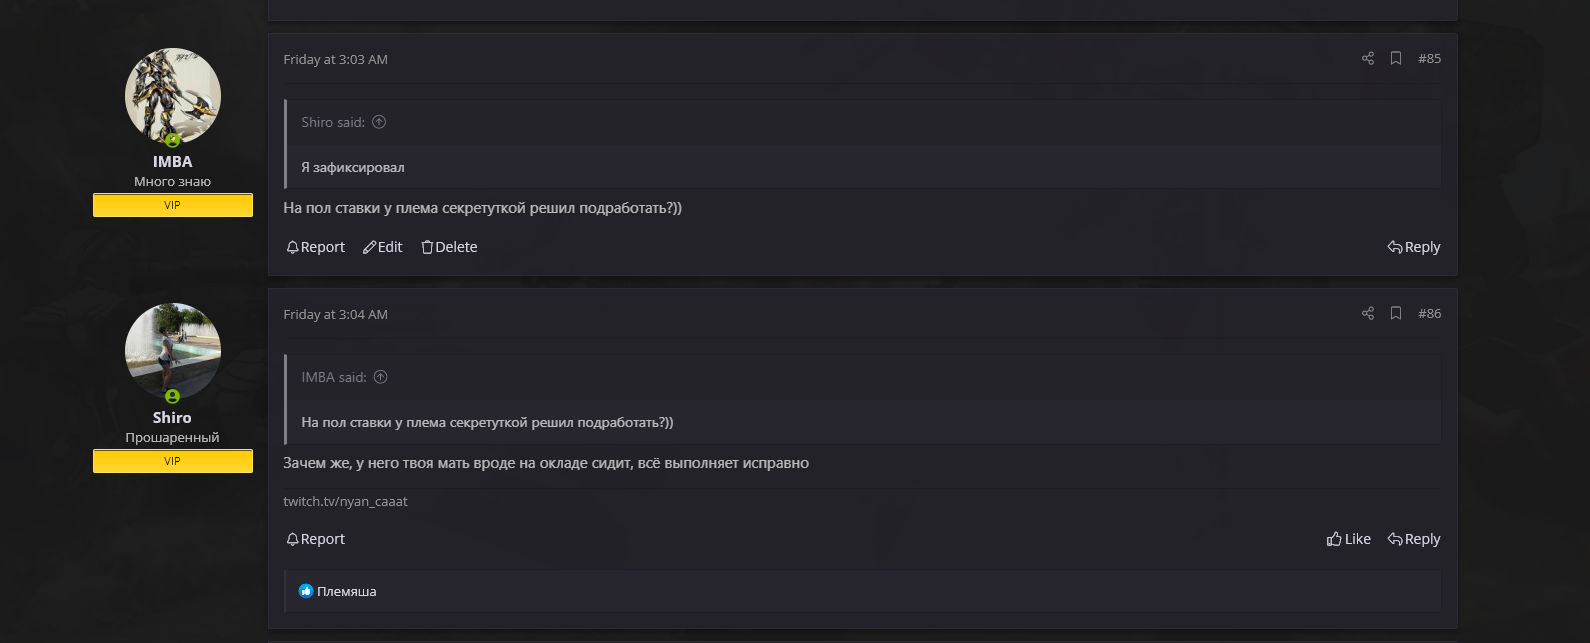Share post #85 via share icon

click(x=1367, y=58)
